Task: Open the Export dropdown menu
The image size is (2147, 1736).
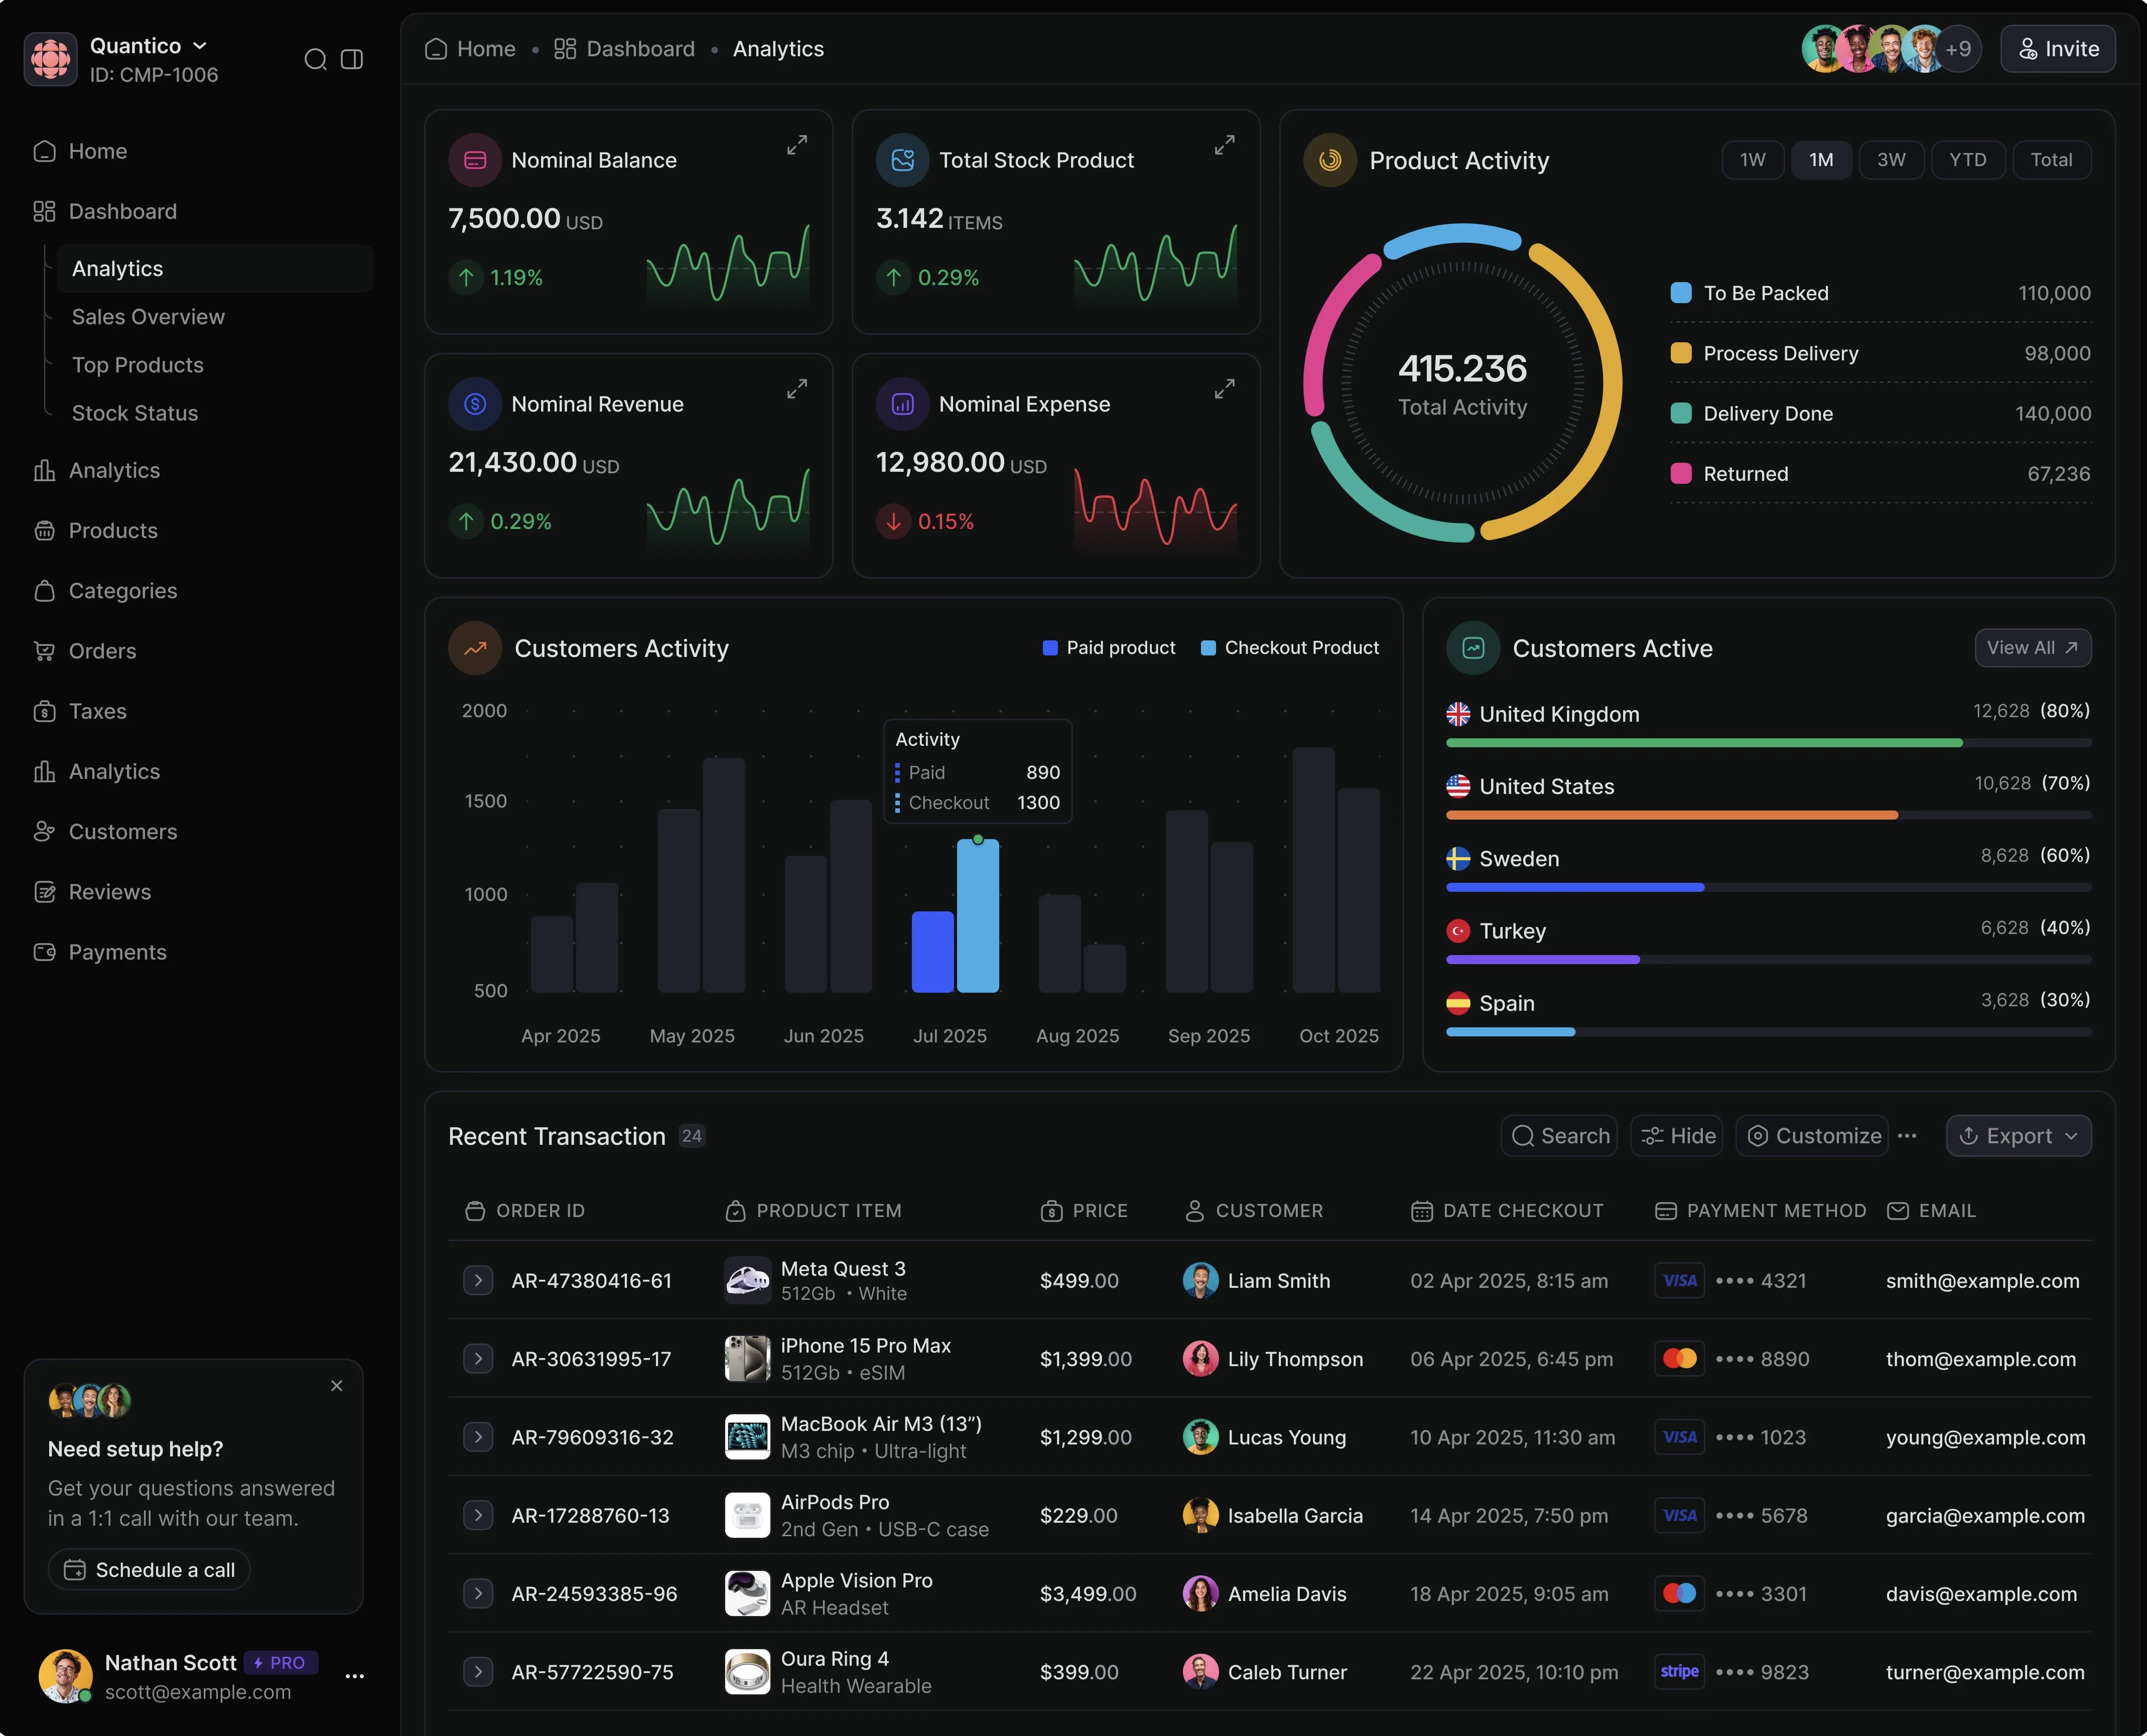Action: coord(2018,1136)
